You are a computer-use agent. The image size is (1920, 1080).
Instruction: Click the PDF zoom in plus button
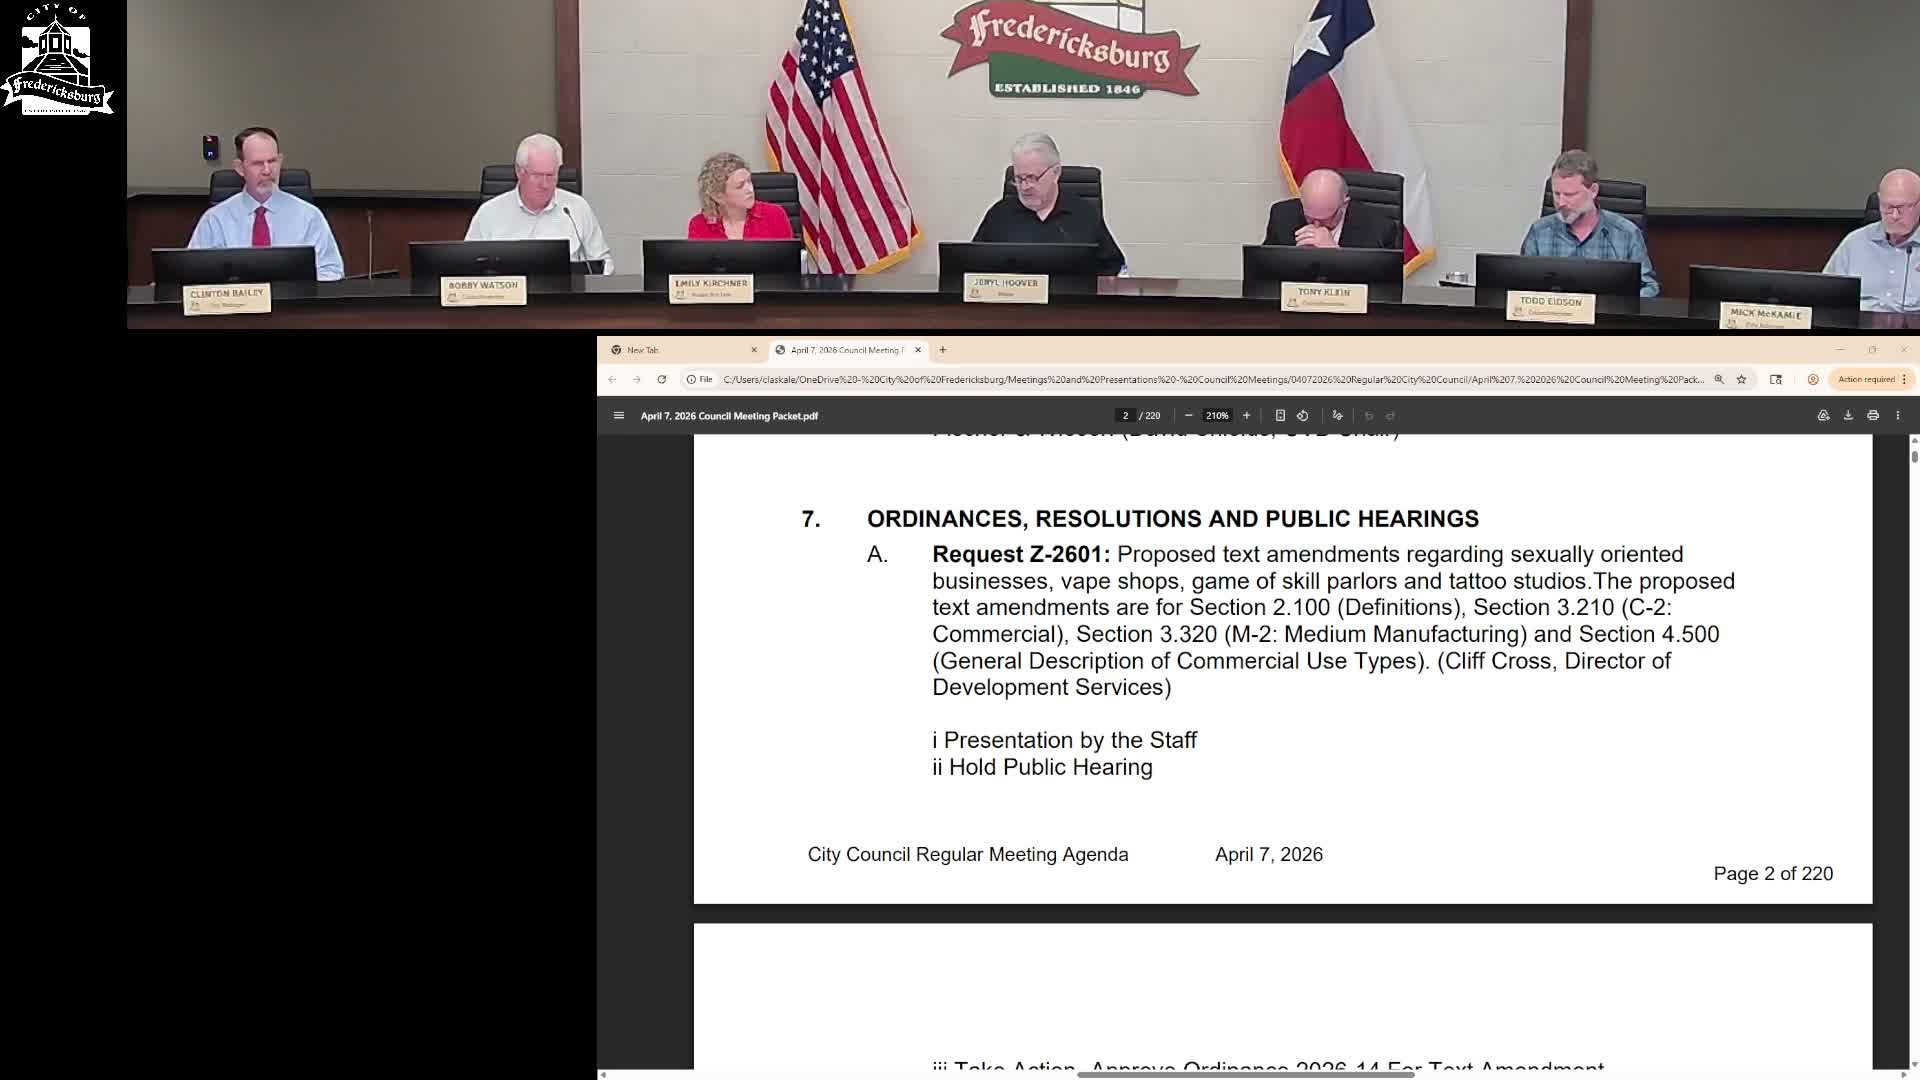click(1246, 416)
